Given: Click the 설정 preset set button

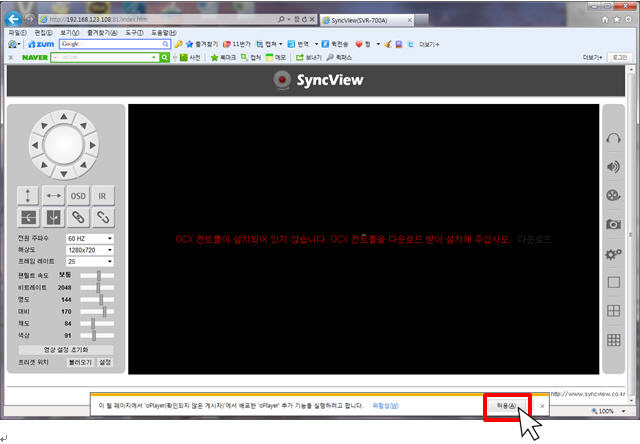Looking at the screenshot, I should tap(105, 362).
